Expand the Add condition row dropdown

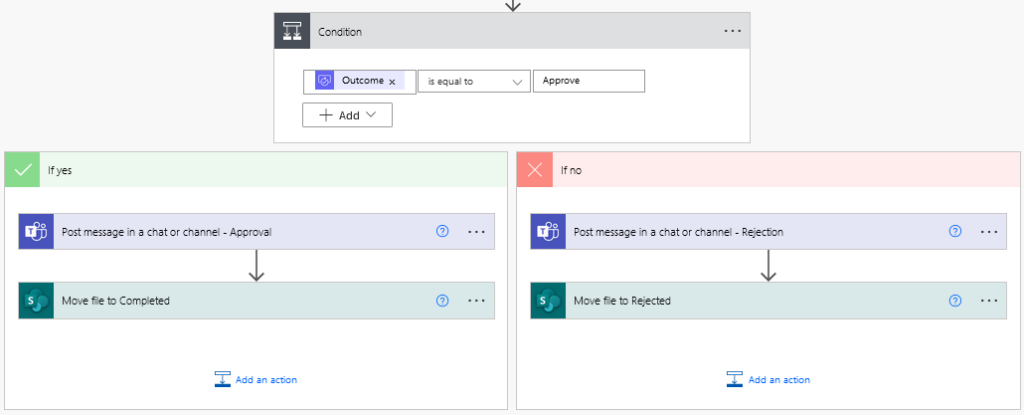click(347, 115)
